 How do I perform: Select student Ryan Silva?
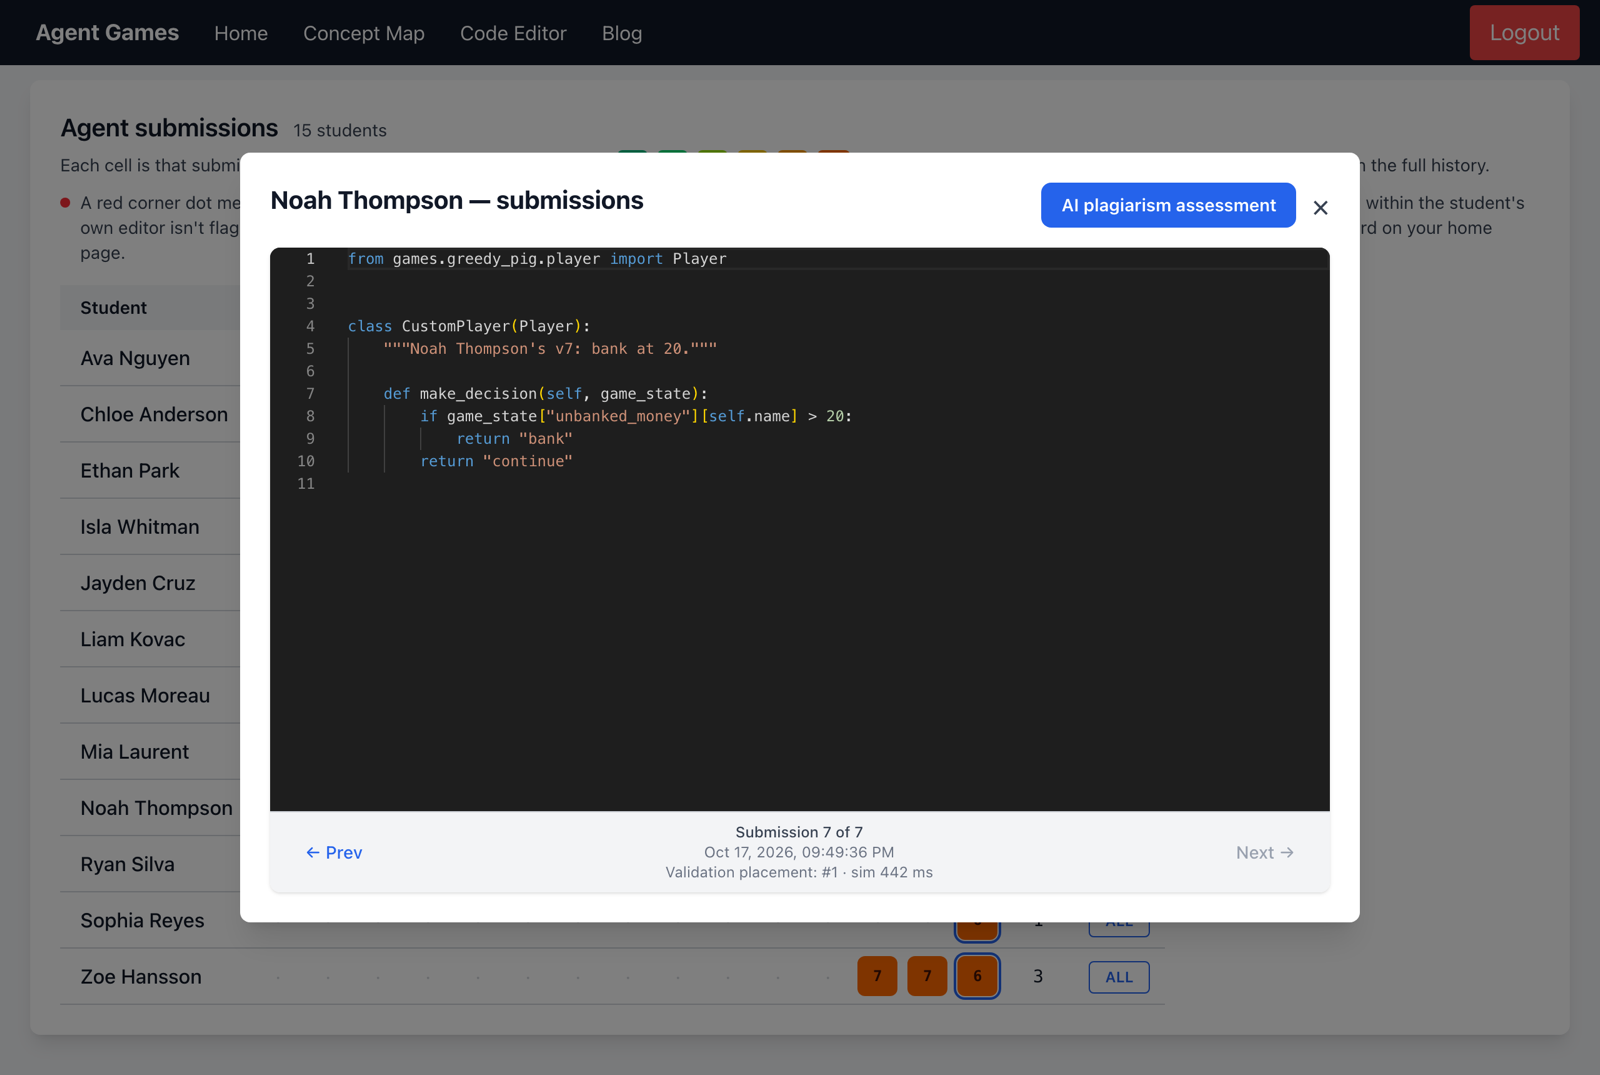127,864
